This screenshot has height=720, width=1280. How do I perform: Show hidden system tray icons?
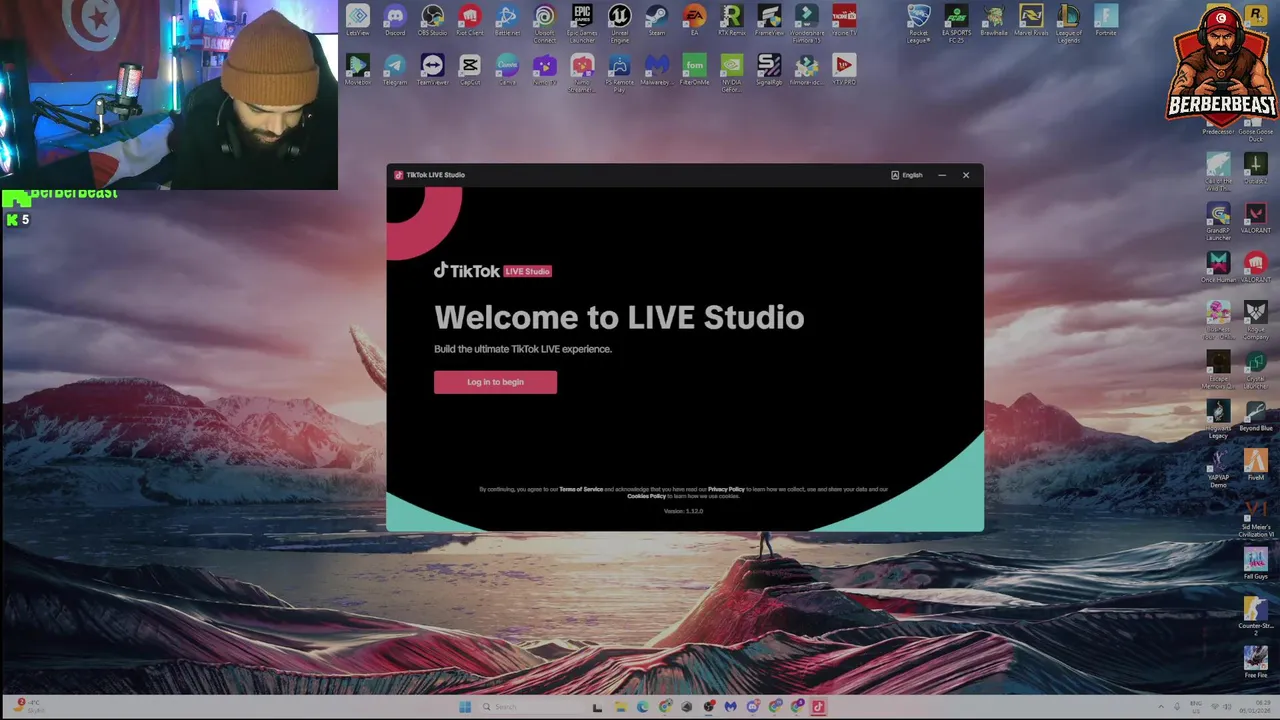click(x=1161, y=707)
